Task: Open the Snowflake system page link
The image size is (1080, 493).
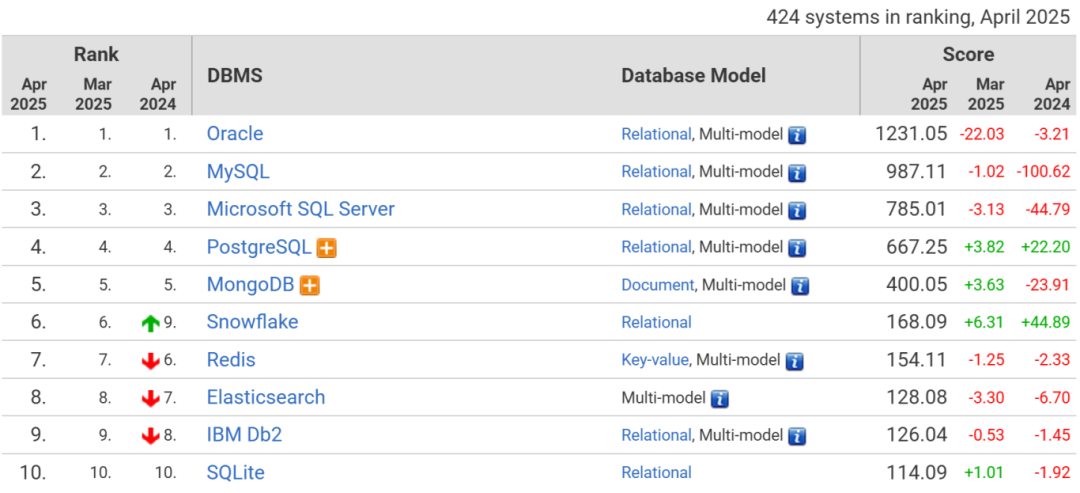Action: pos(252,322)
